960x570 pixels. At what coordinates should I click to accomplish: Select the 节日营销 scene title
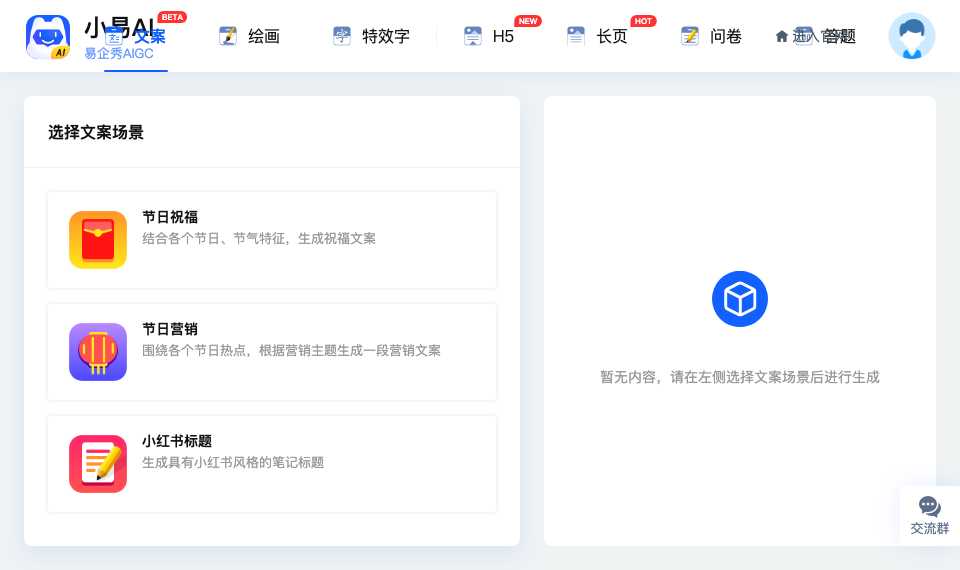click(x=170, y=329)
